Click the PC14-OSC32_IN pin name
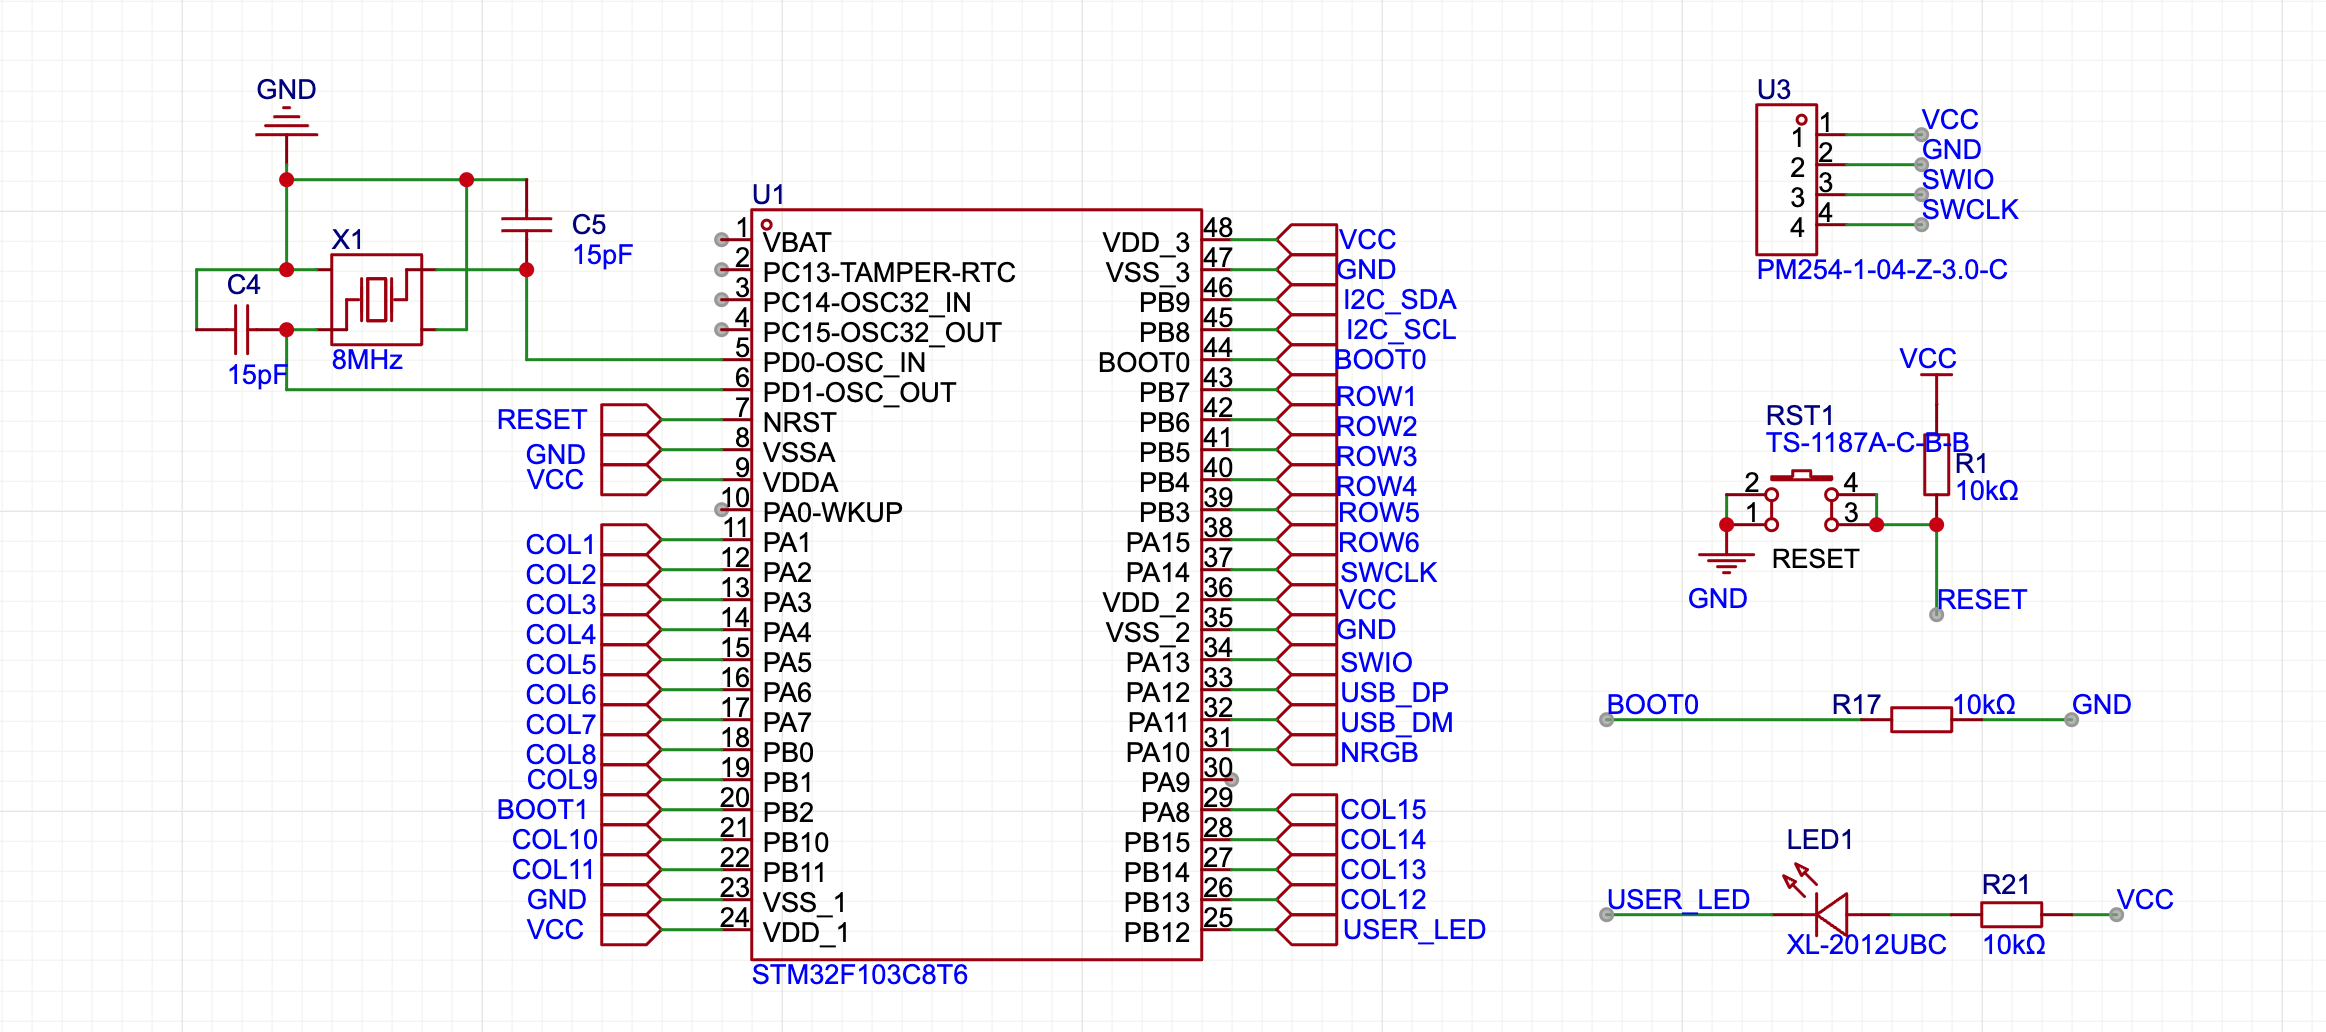The height and width of the screenshot is (1032, 2326). 867,302
